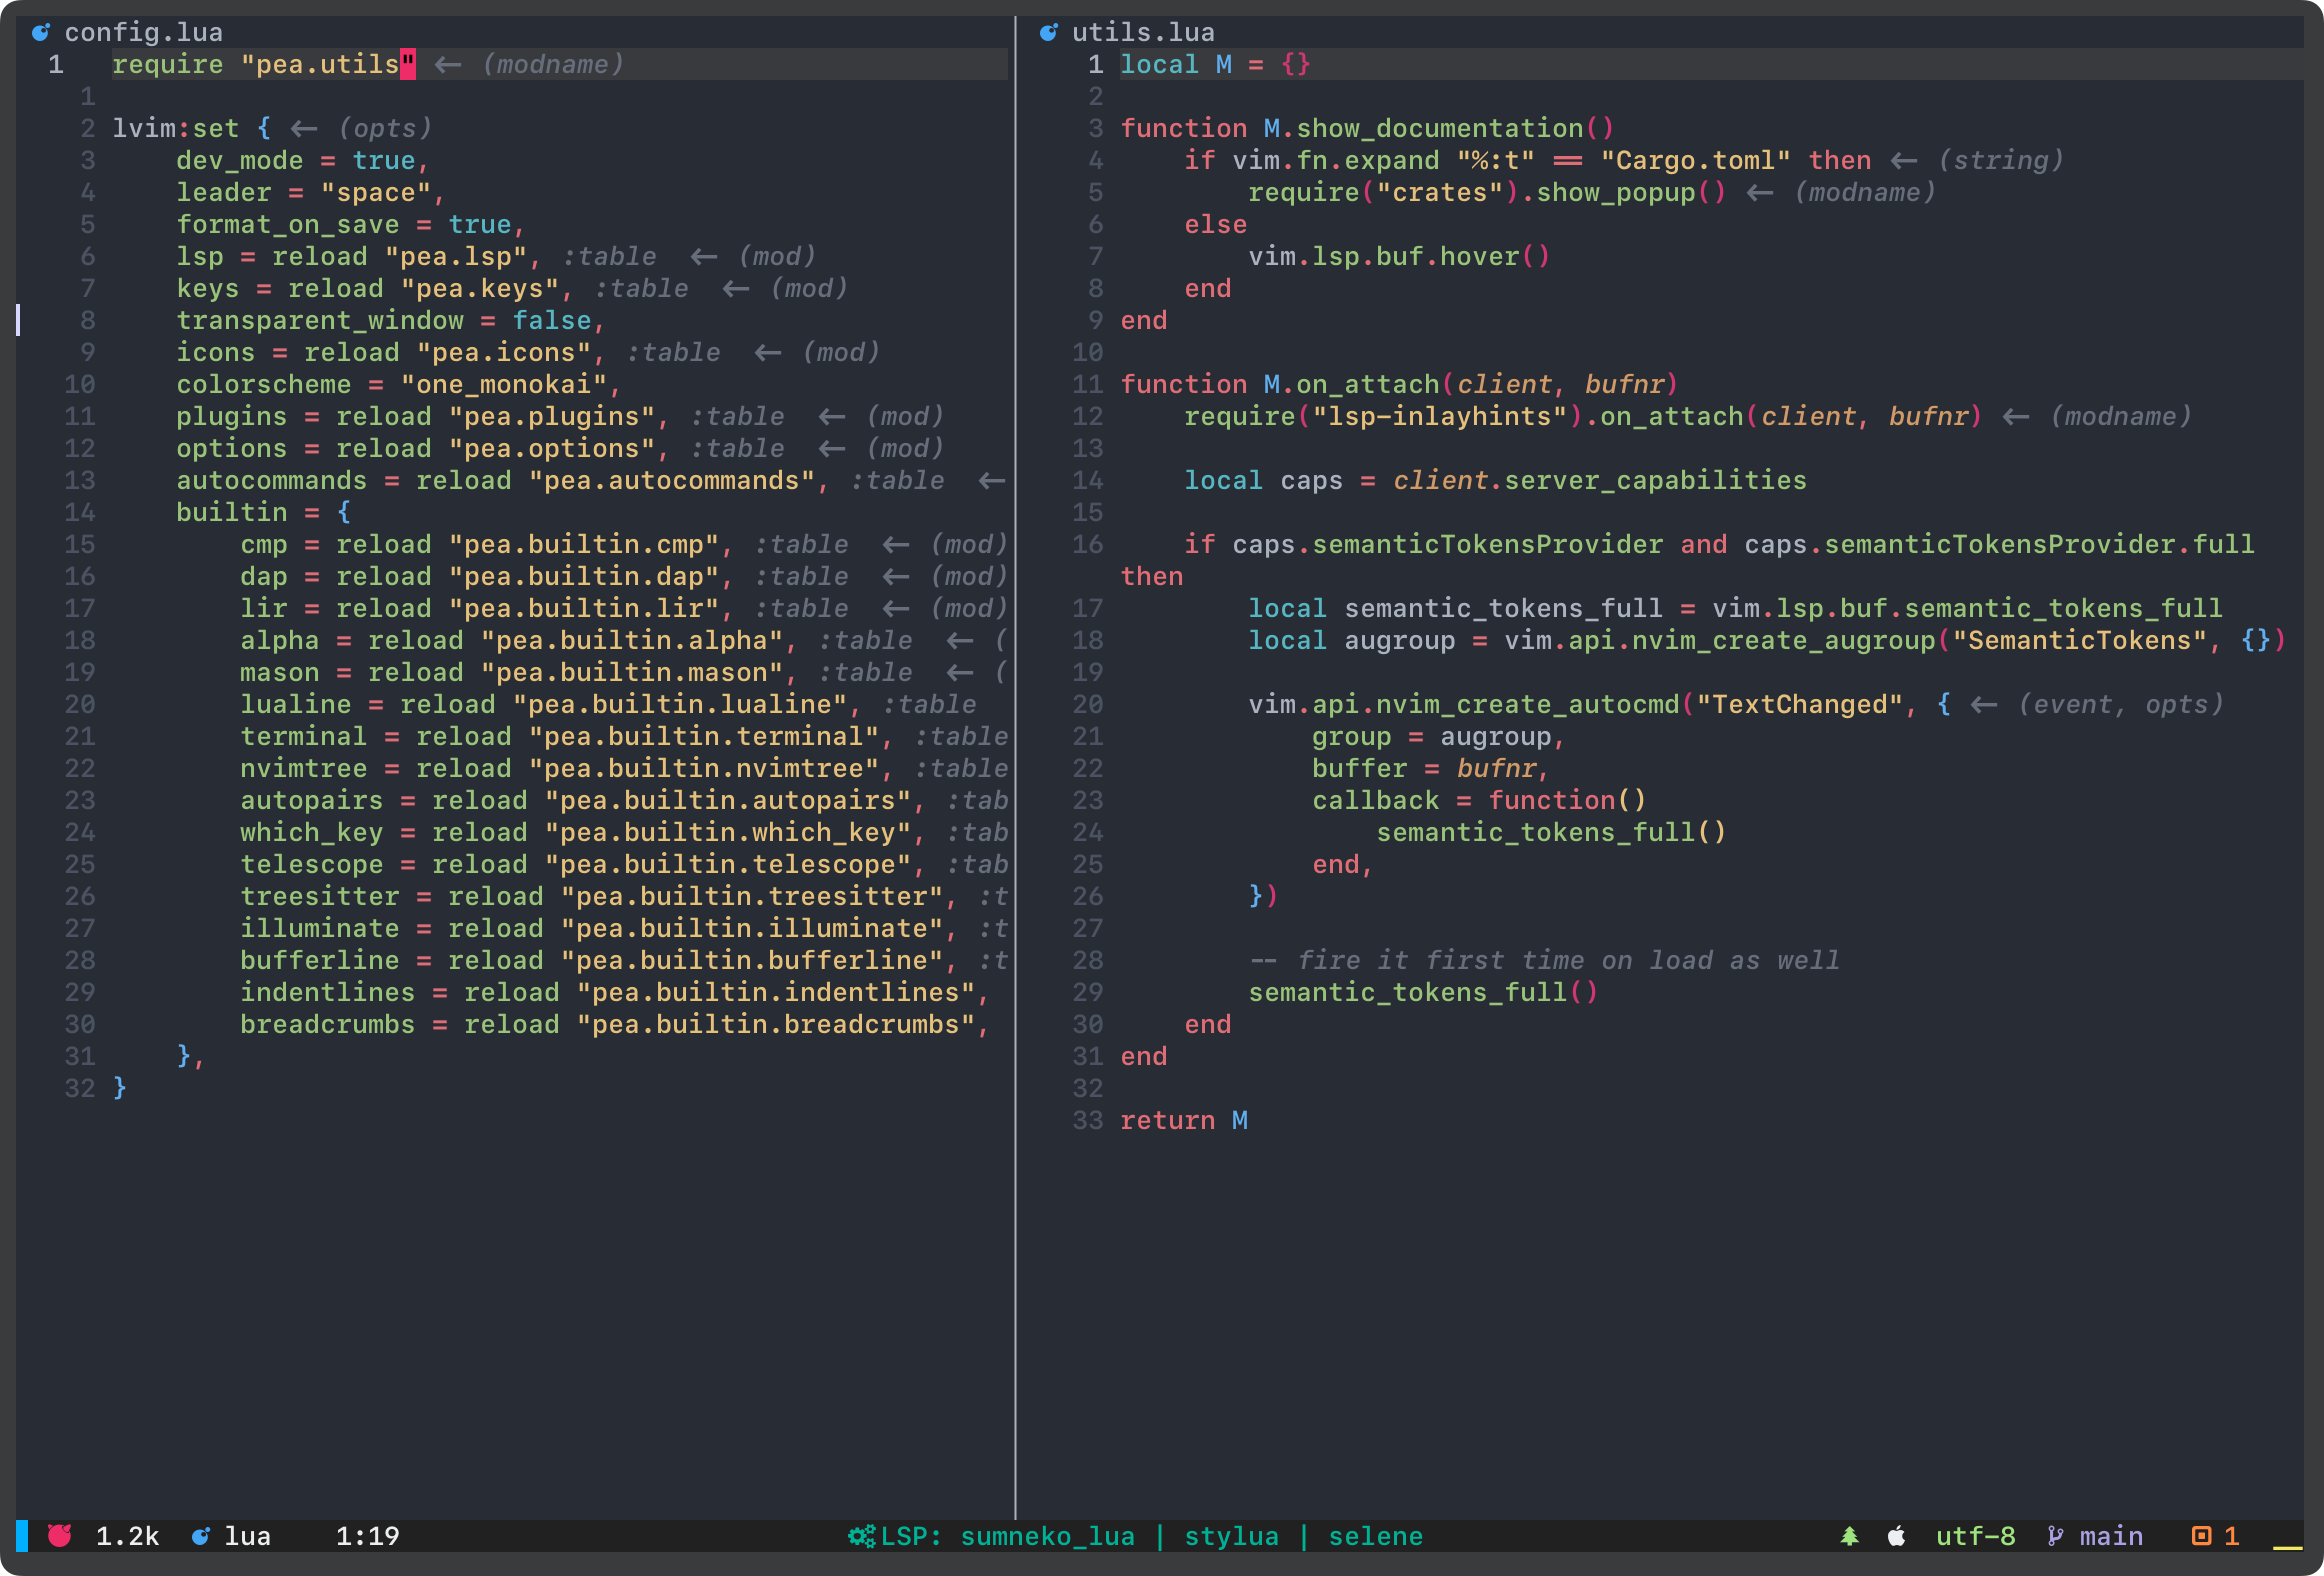
Task: Click "group = augroup," line
Action: (1440, 736)
